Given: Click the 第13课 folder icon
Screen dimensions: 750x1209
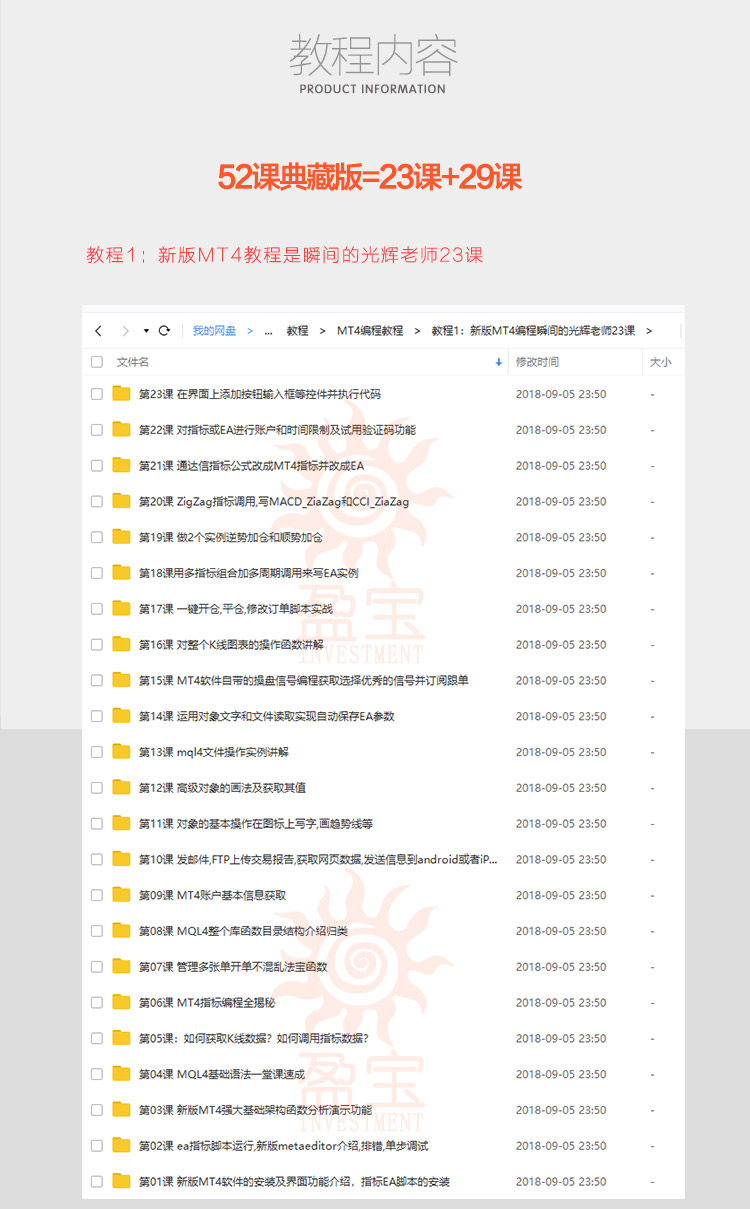Looking at the screenshot, I should point(122,751).
